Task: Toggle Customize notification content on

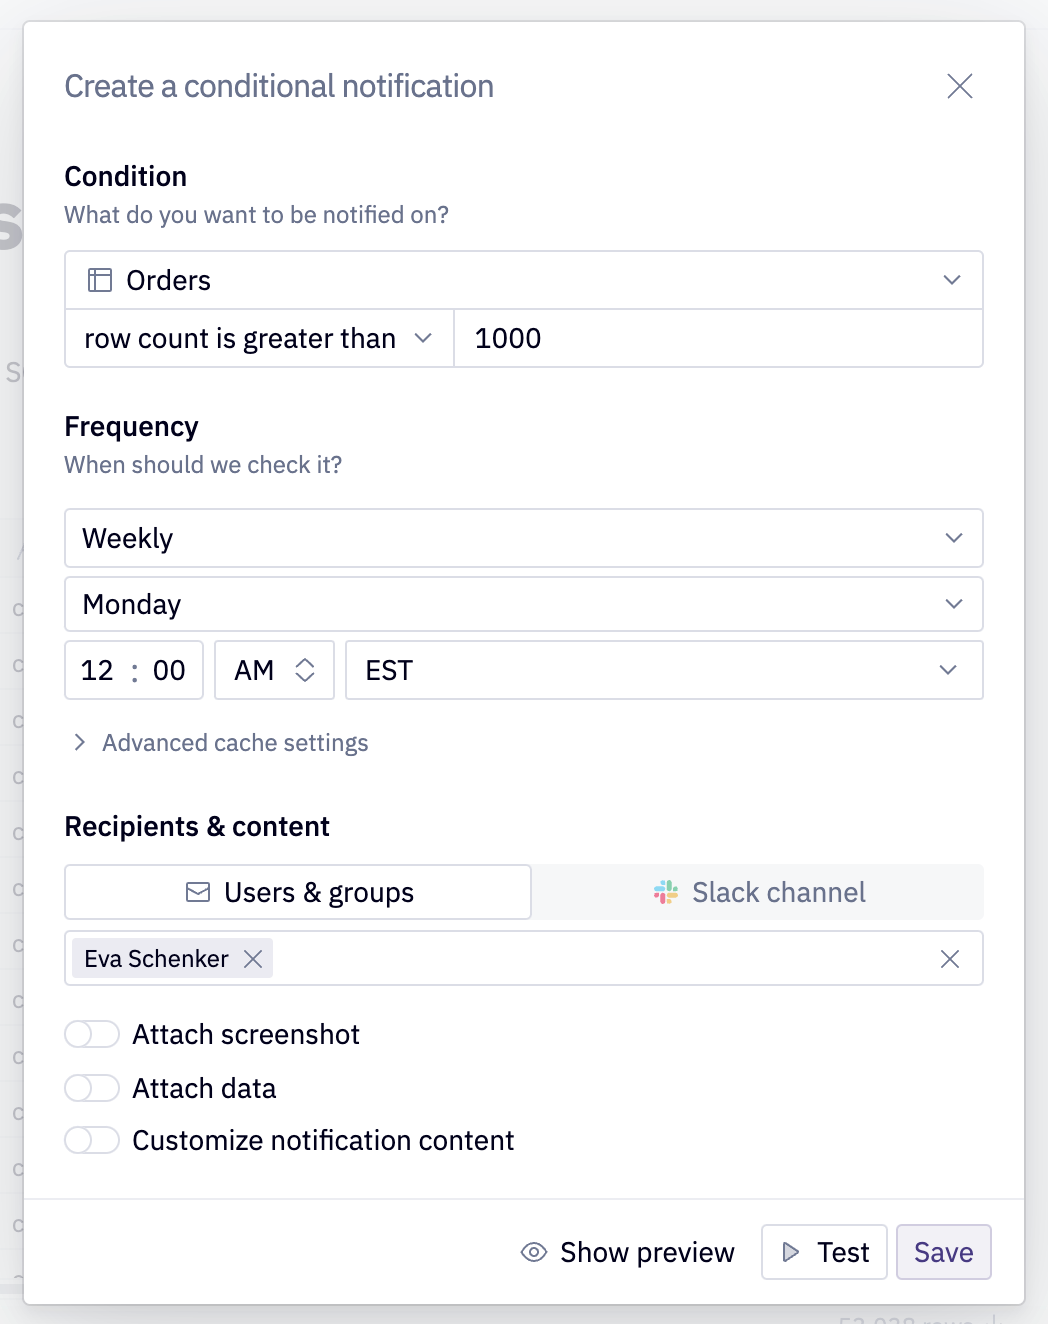Action: pos(92,1140)
